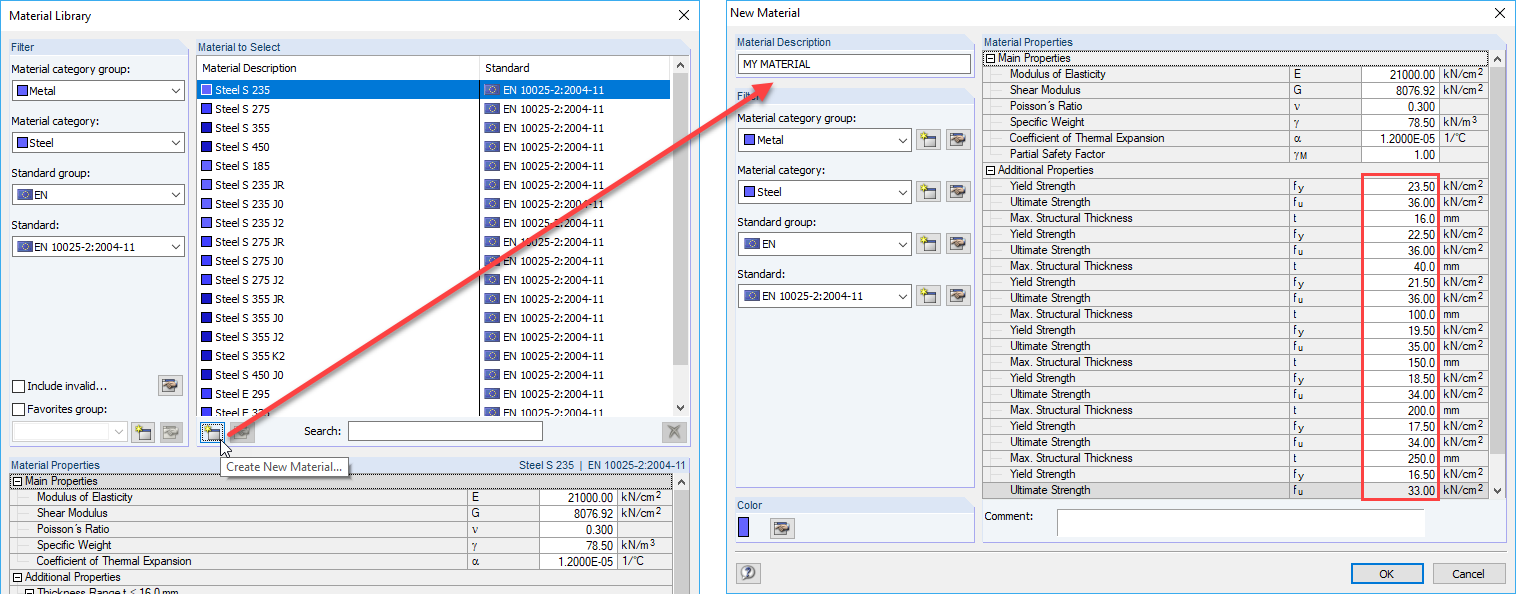Viewport: 1516px width, 594px height.
Task: Select Steel S 235 in the material list
Action: click(433, 90)
